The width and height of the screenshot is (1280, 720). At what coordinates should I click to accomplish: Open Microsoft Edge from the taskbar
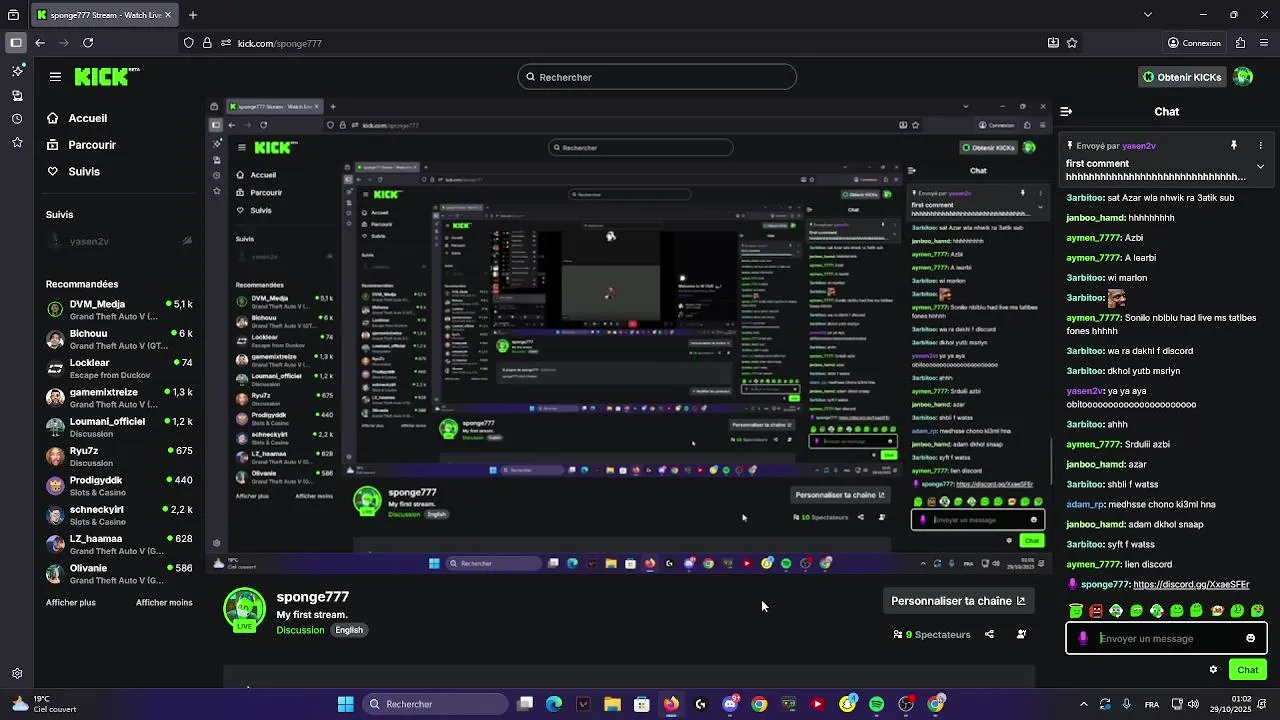554,704
